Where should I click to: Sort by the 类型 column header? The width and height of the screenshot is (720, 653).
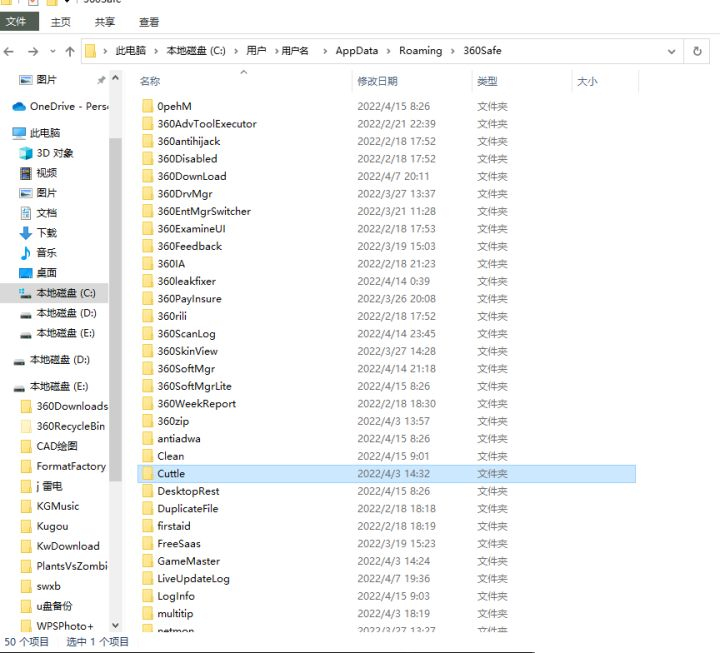[487, 81]
